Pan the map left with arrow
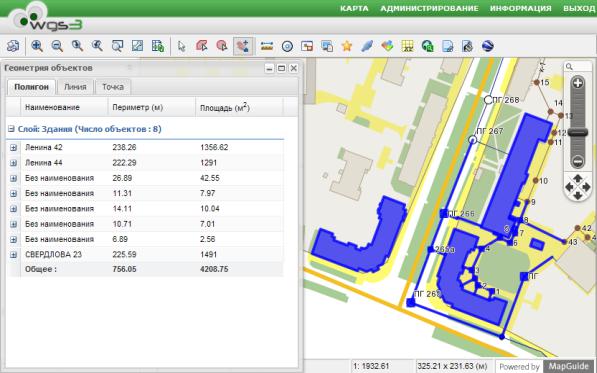Image resolution: width=597 pixels, height=373 pixels. point(570,187)
